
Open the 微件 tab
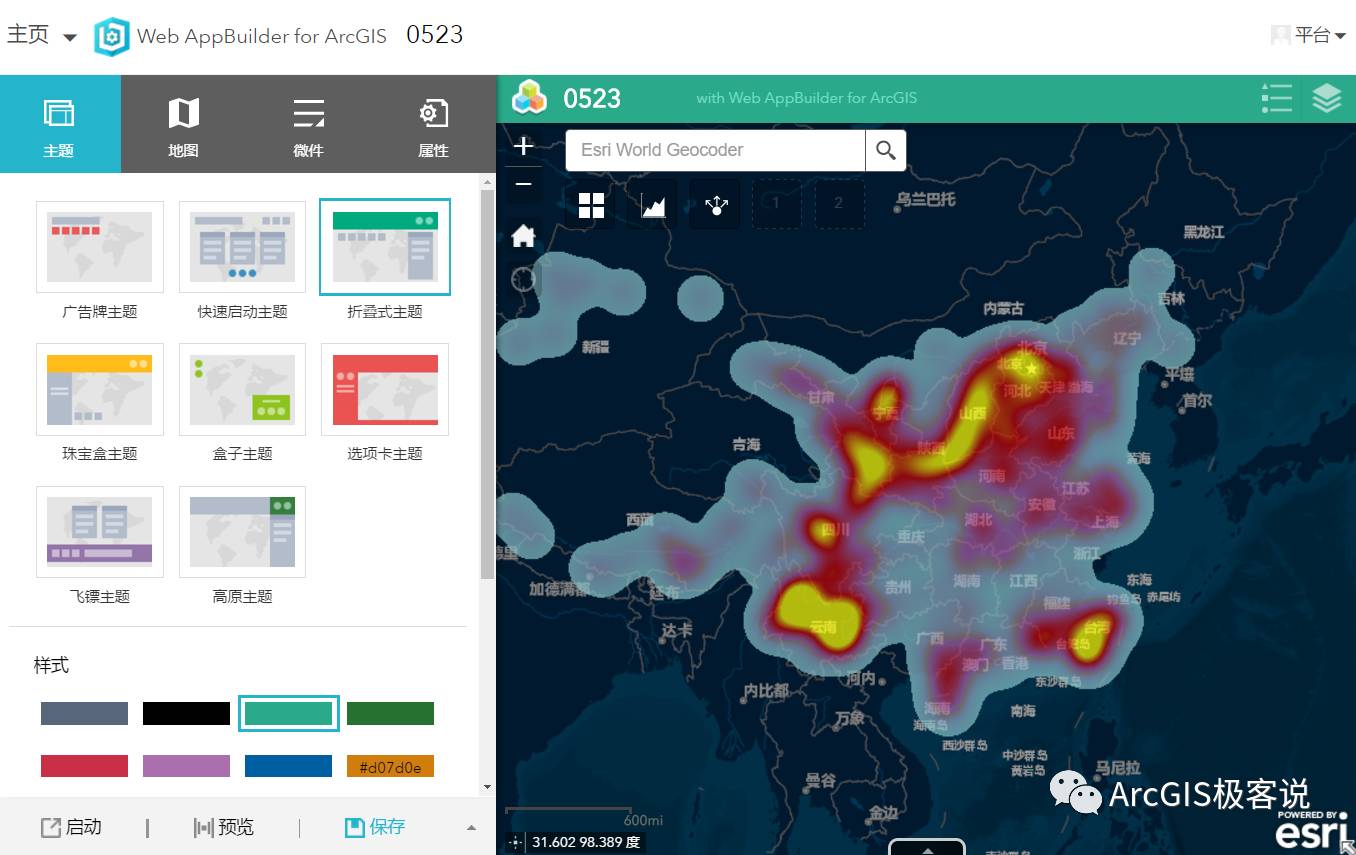308,125
